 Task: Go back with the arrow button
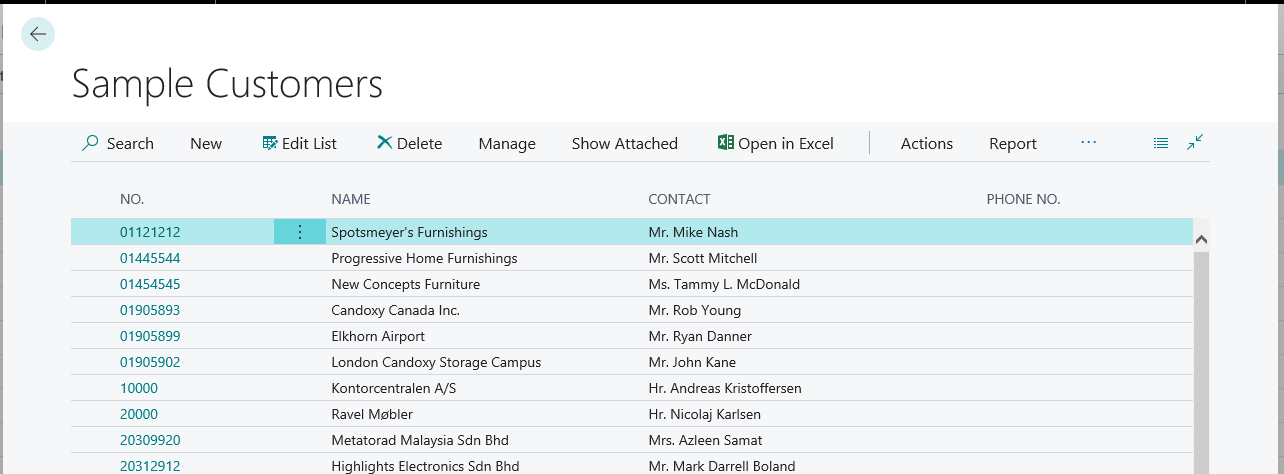38,34
